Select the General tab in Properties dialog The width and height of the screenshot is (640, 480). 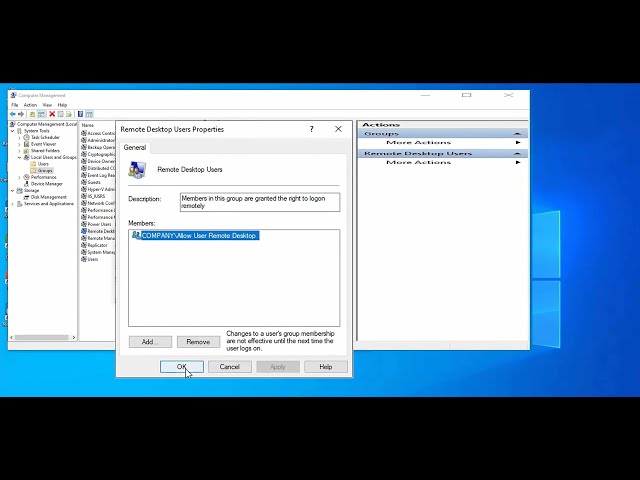point(135,147)
